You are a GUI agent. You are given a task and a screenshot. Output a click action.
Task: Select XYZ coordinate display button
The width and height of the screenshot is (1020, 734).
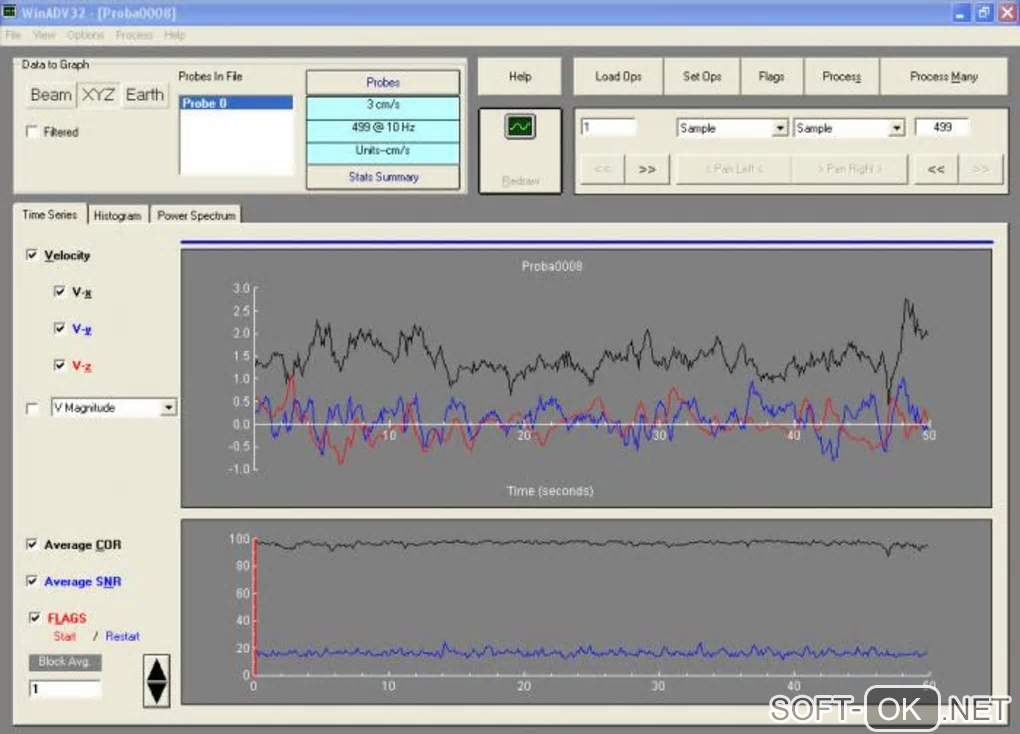point(98,95)
